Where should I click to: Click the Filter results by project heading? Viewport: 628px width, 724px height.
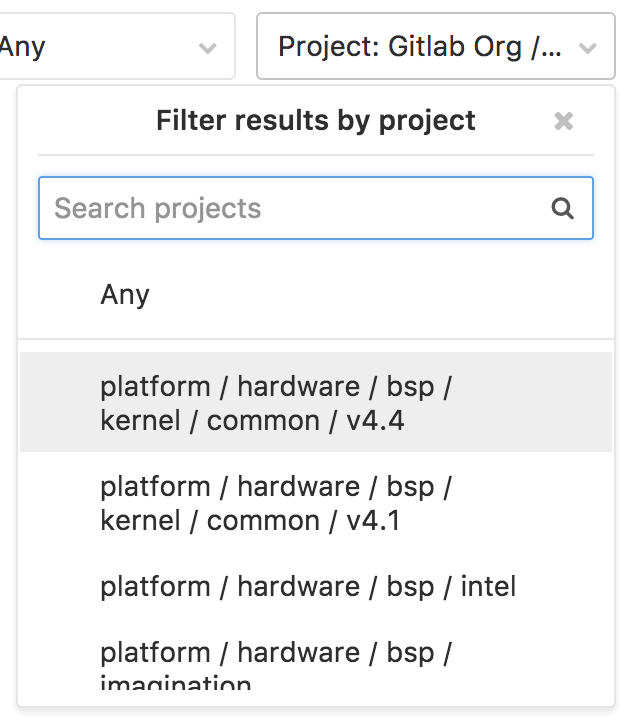coord(316,121)
